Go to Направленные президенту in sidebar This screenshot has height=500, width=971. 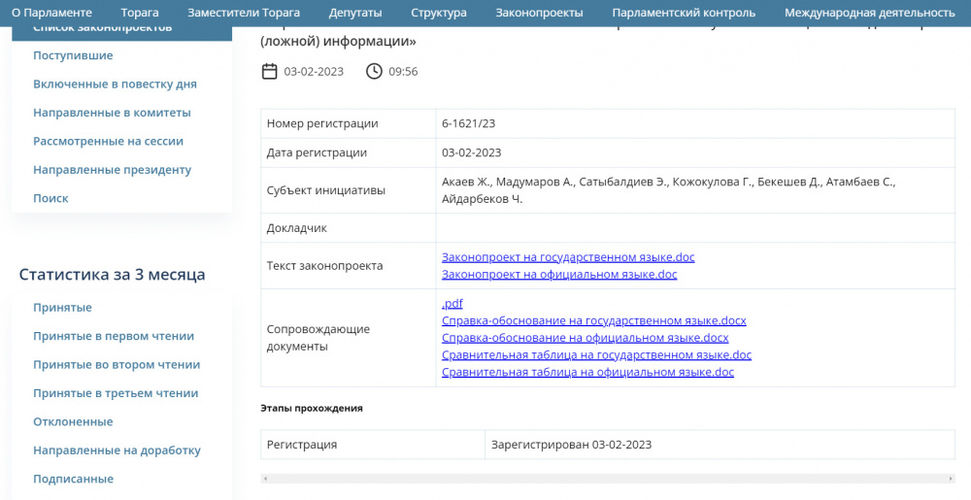click(x=111, y=170)
